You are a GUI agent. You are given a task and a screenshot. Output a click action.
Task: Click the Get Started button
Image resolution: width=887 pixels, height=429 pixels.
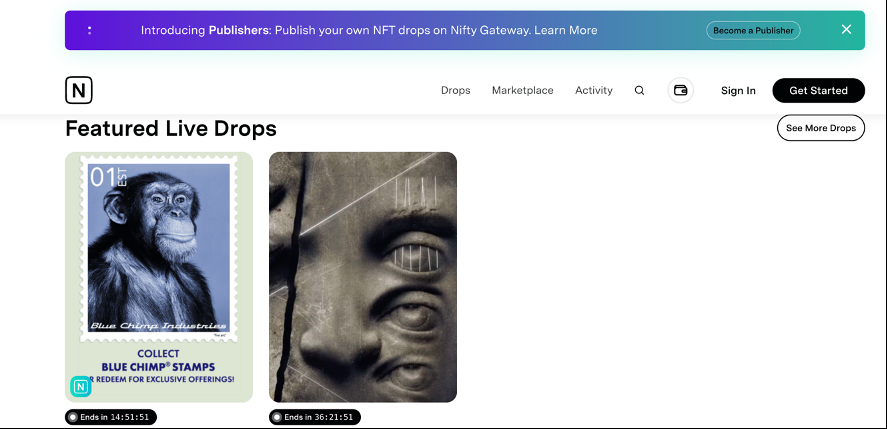(x=819, y=91)
